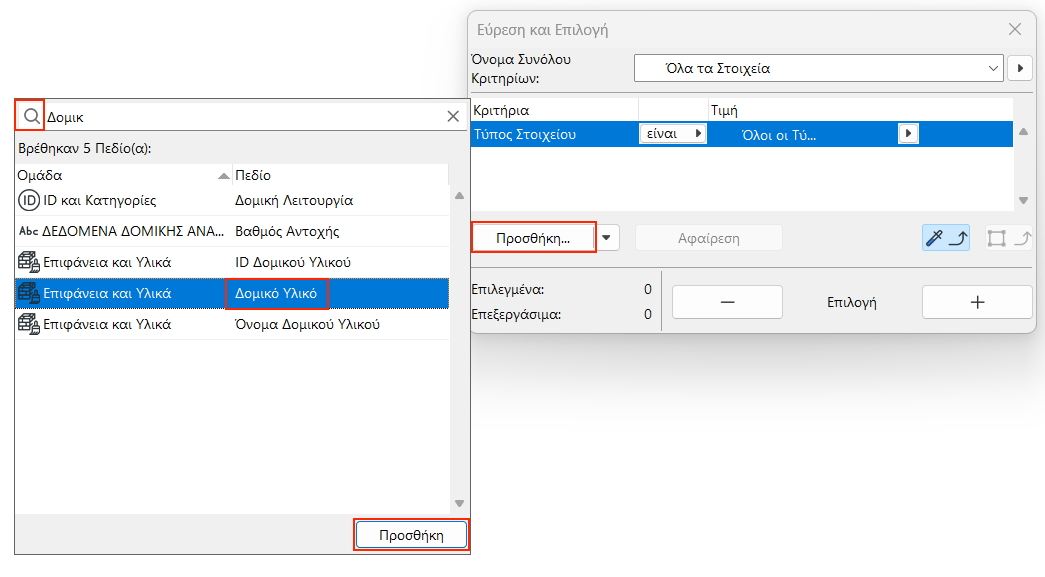Clear the search field with X
This screenshot has width=1045, height=577.
[452, 116]
